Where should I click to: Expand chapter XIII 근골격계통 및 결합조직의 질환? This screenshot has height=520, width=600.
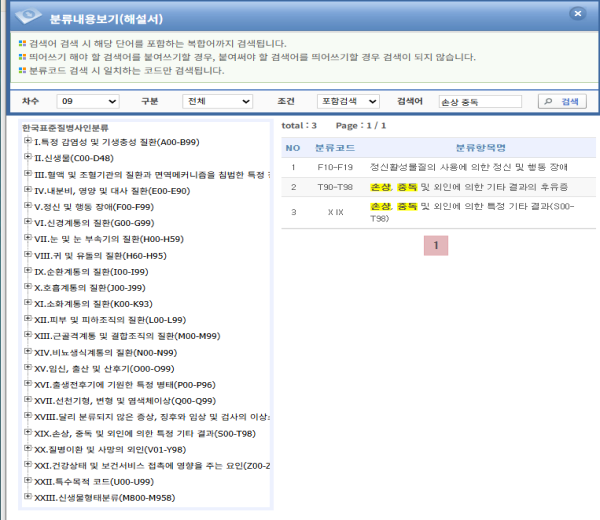pos(28,335)
